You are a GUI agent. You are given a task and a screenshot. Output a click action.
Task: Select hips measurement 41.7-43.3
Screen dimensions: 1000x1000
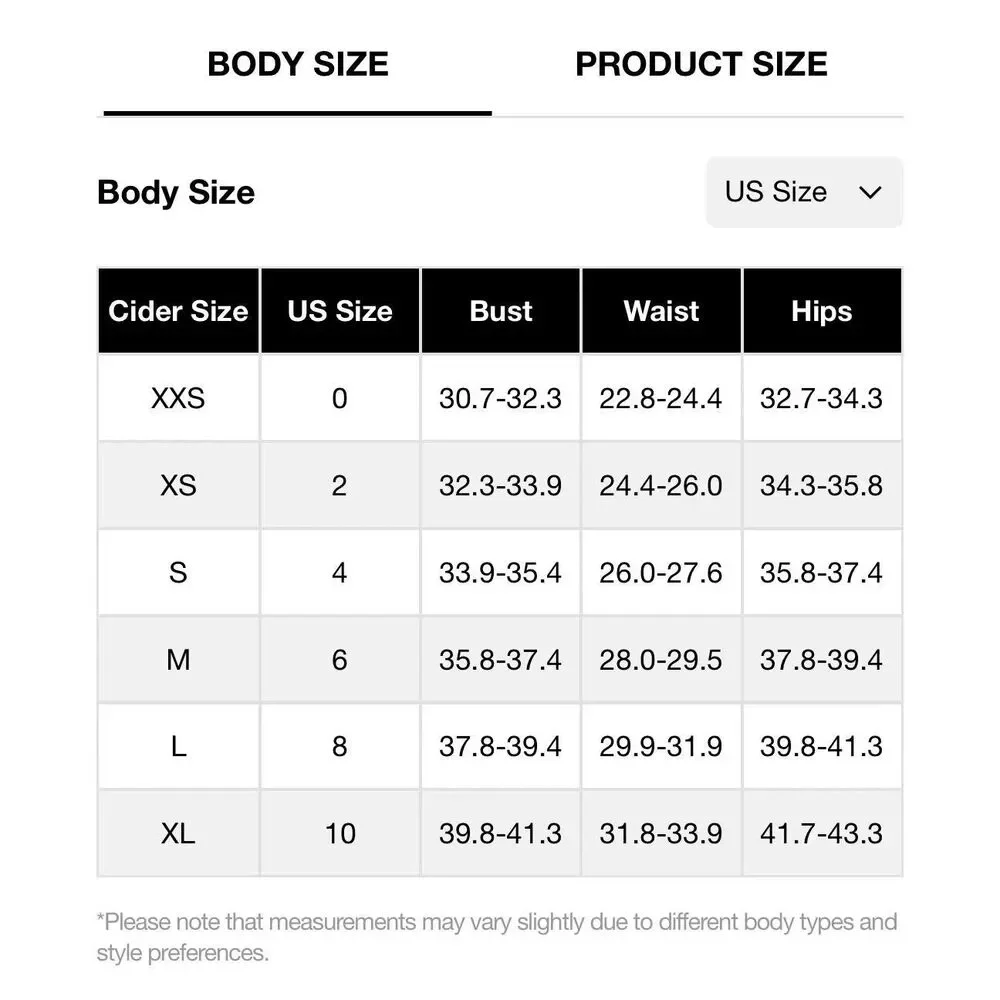click(x=821, y=833)
